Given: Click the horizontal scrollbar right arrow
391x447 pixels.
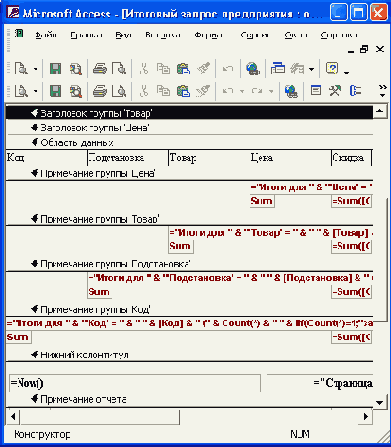Looking at the screenshot, I should click(x=366, y=416).
